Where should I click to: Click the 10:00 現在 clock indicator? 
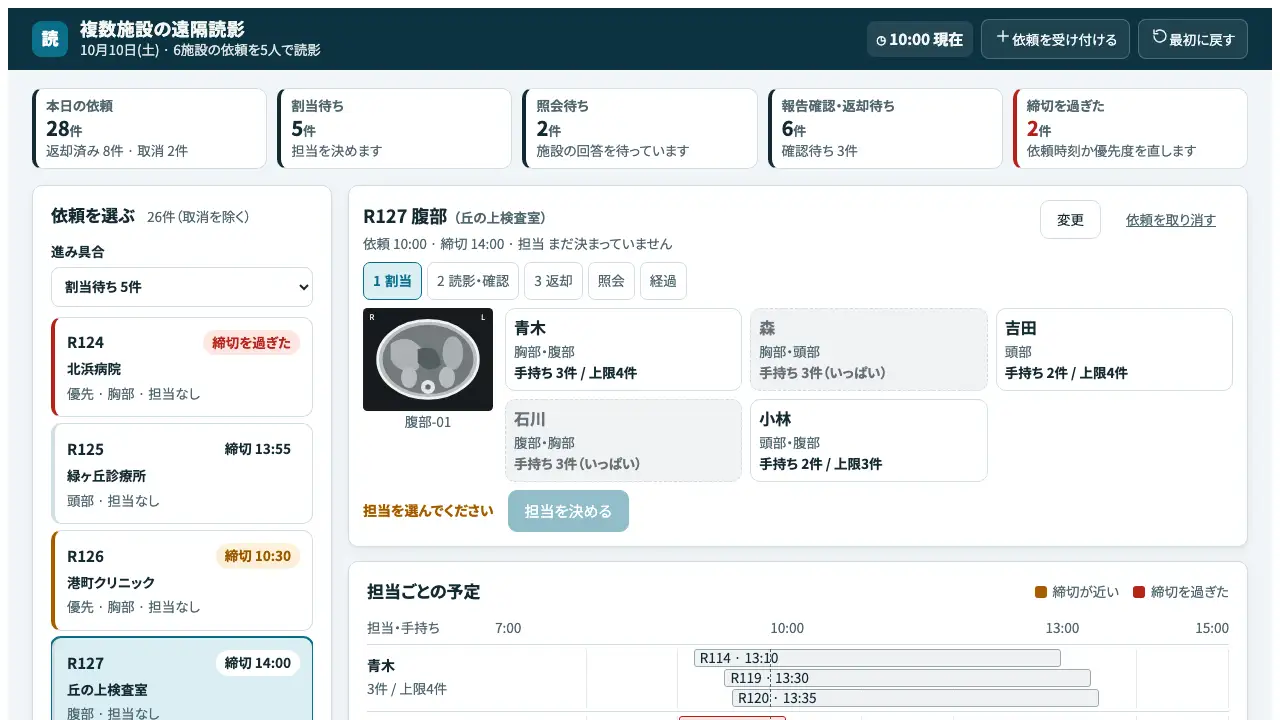(x=920, y=39)
